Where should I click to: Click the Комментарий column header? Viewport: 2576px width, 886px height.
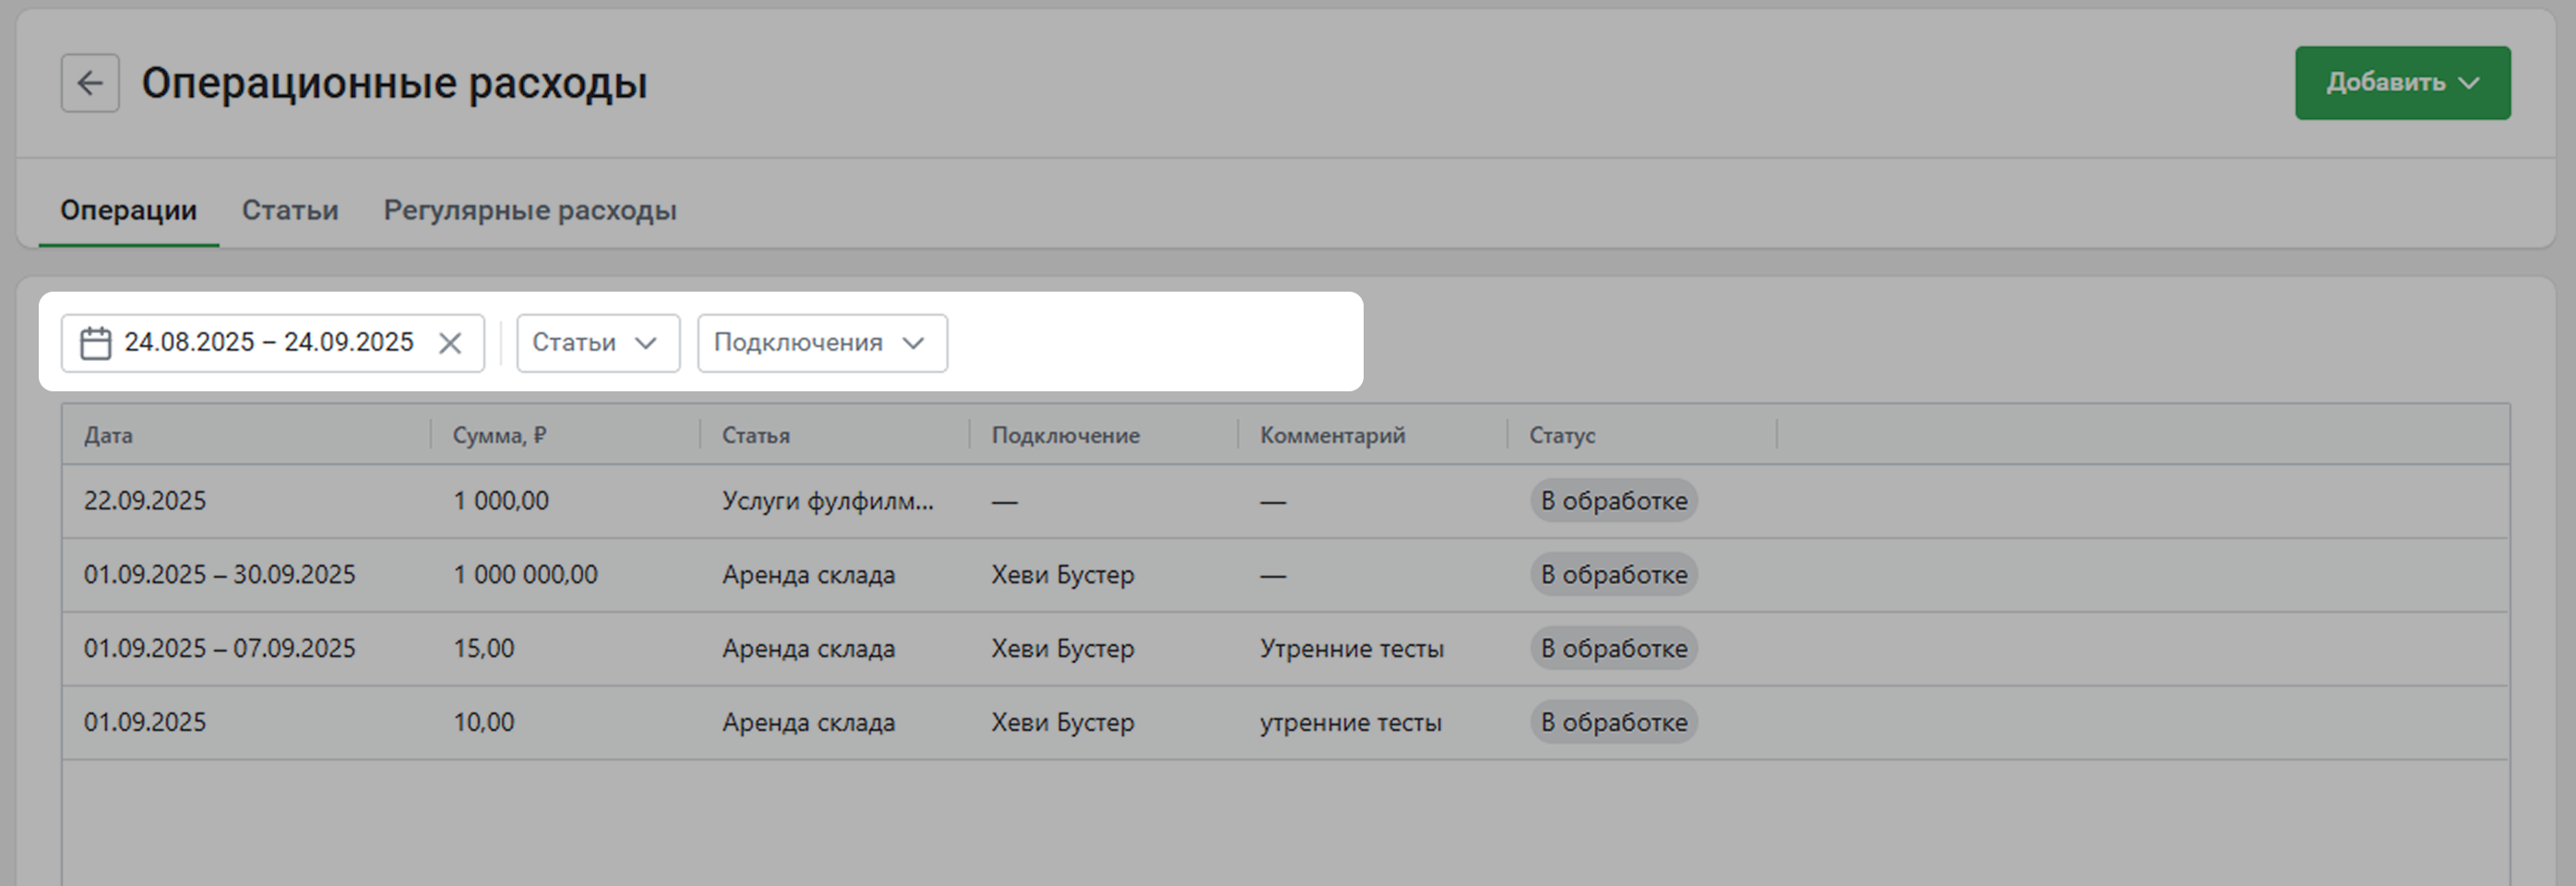point(1332,435)
